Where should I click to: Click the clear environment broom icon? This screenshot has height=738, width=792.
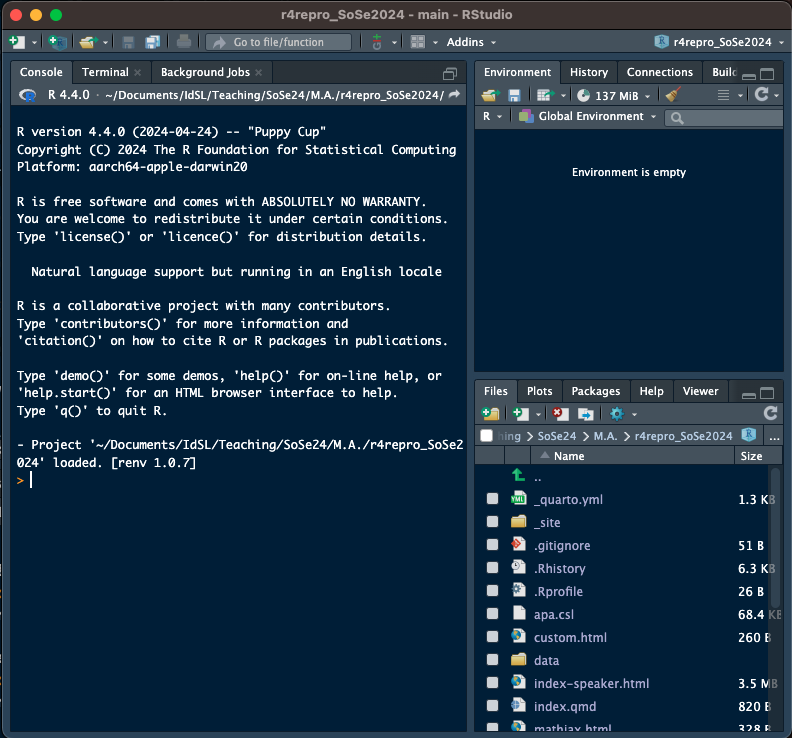coord(673,95)
